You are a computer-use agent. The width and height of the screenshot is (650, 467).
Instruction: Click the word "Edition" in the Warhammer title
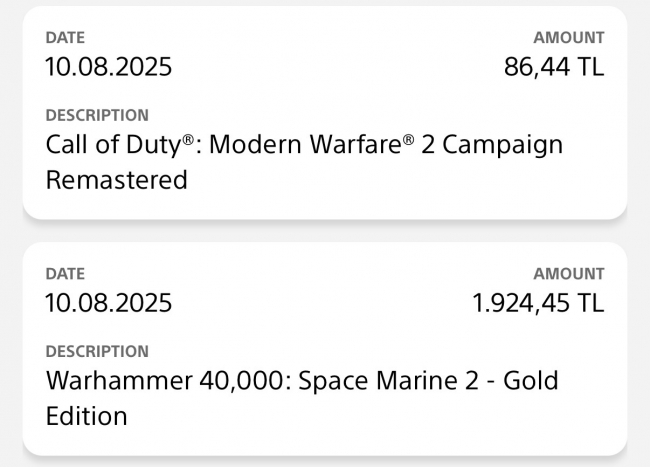coord(87,416)
